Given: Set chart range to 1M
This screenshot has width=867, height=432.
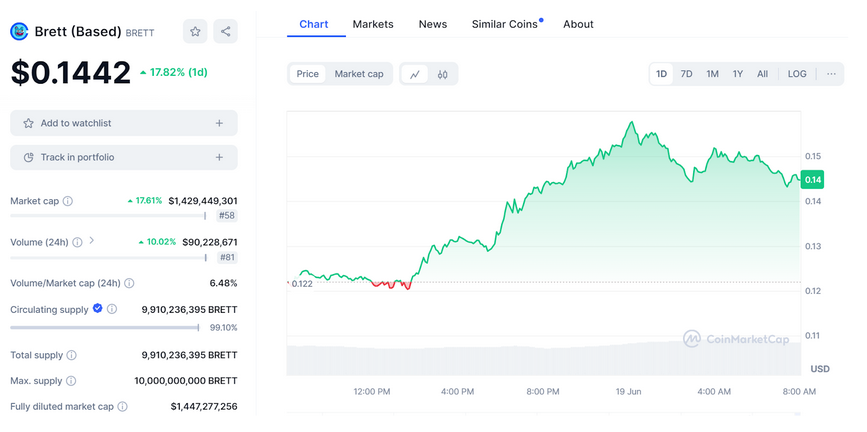Looking at the screenshot, I should [712, 74].
